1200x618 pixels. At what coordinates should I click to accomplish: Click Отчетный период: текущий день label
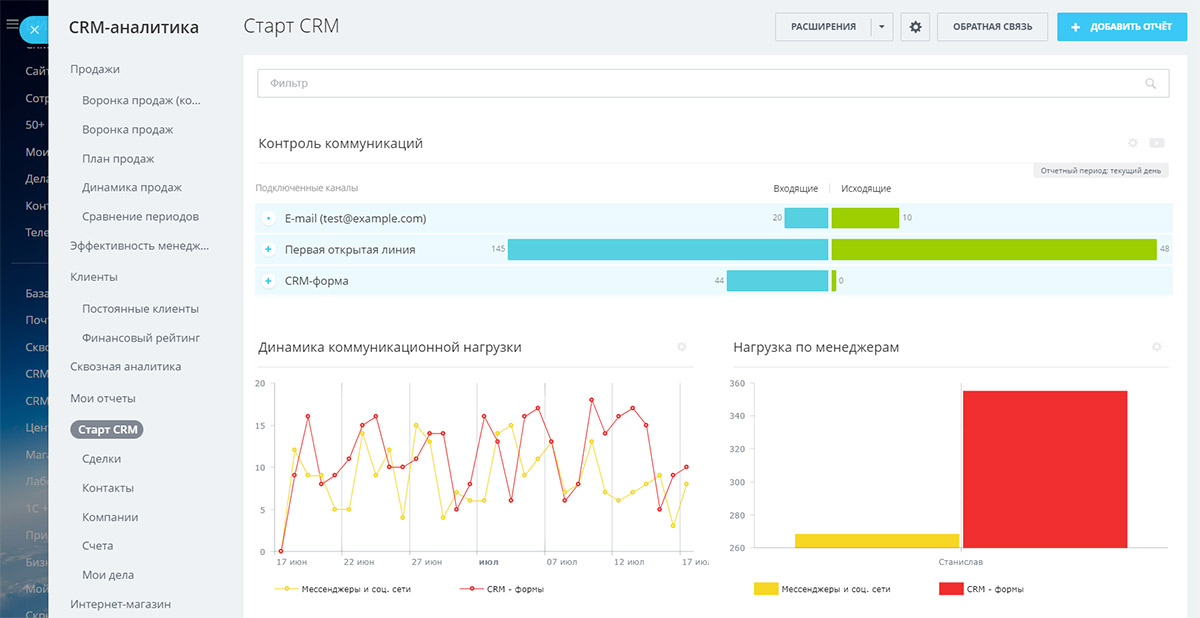click(x=1100, y=171)
